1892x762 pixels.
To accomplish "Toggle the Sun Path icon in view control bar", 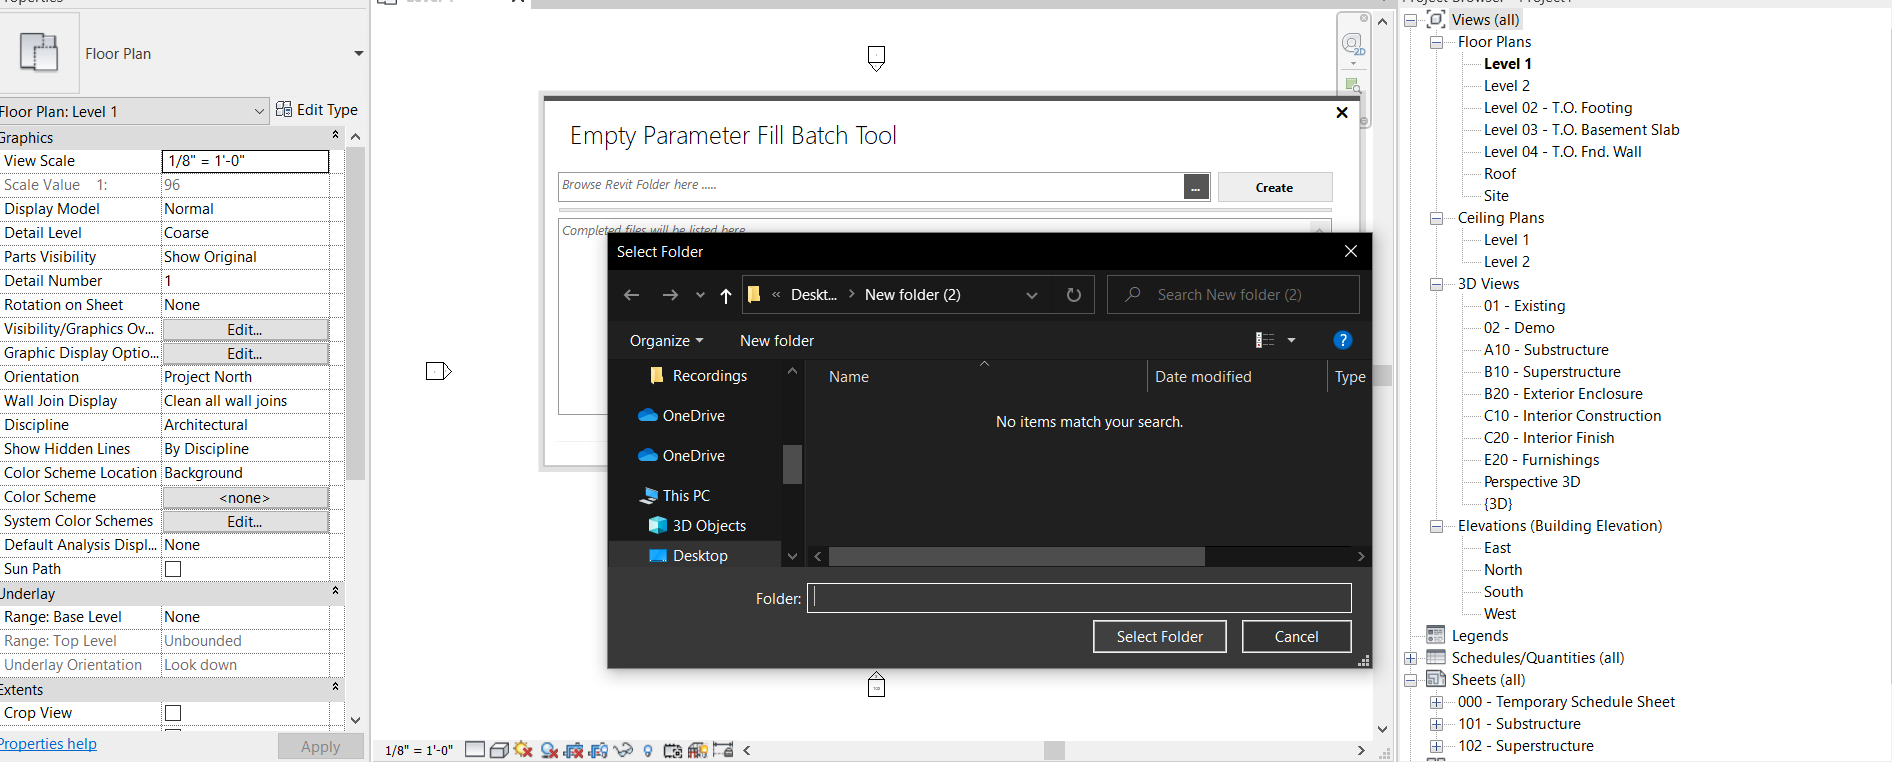I will coord(523,749).
